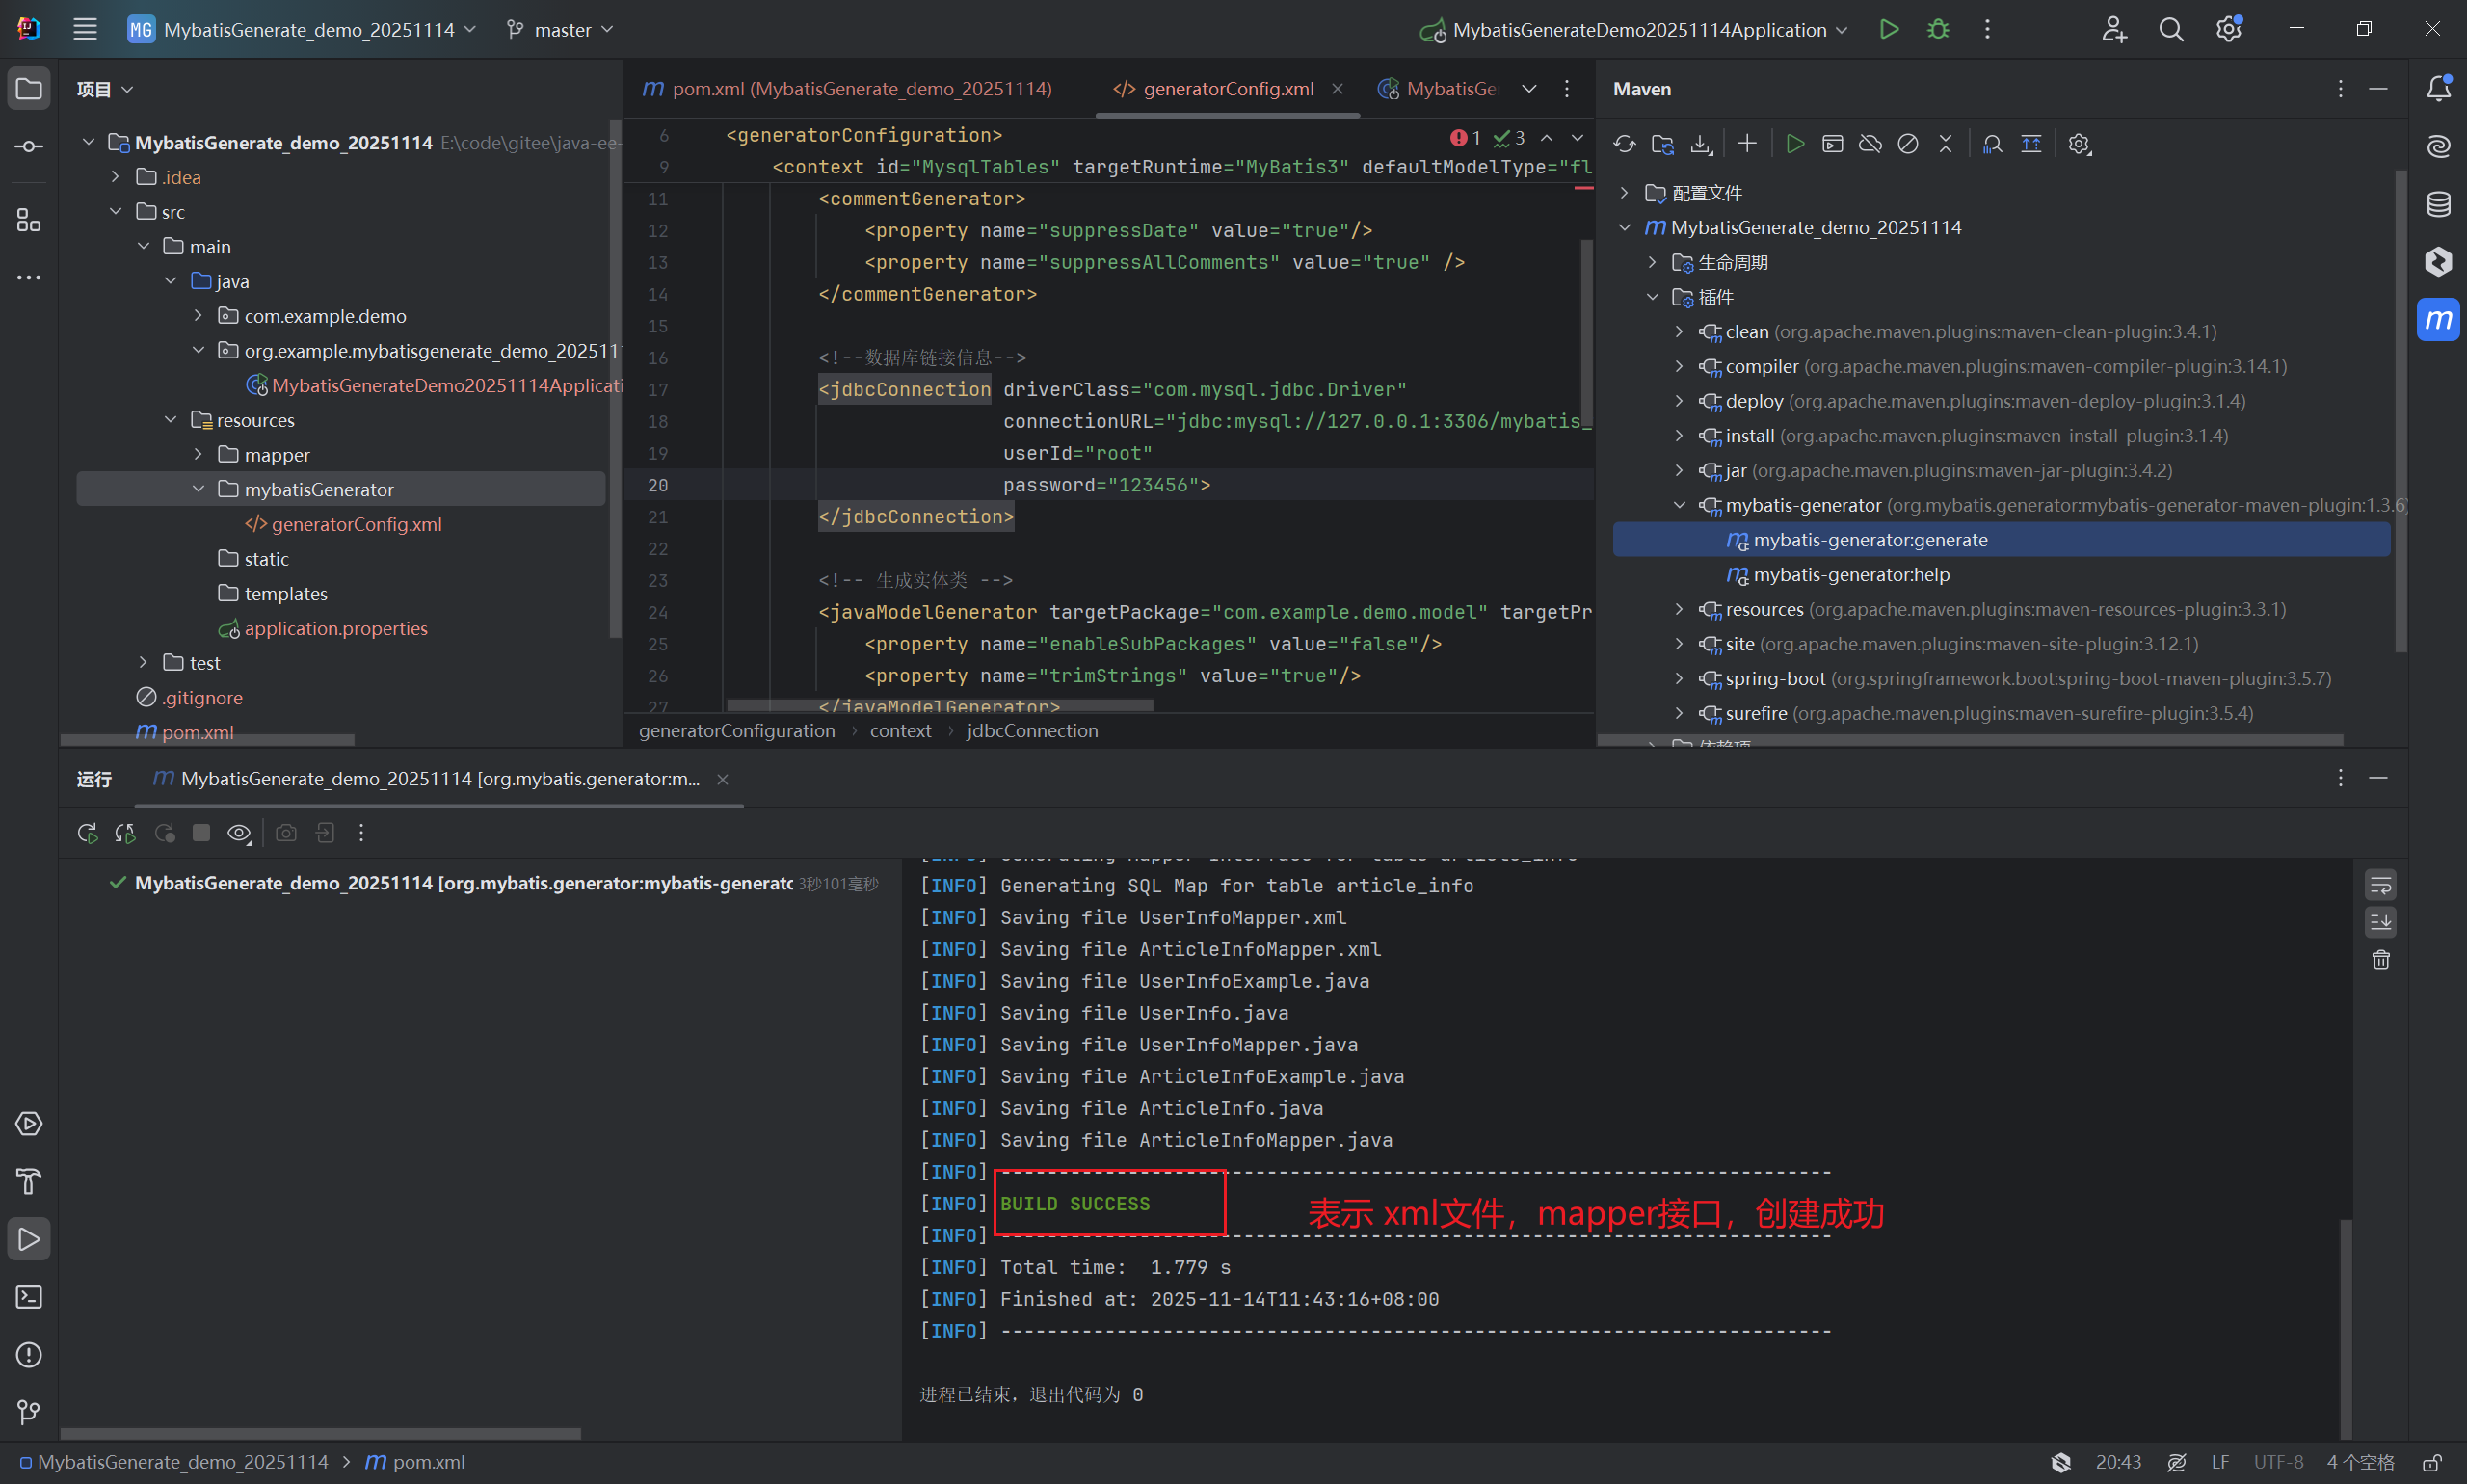The image size is (2467, 1484).
Task: Toggle Maven offline mode
Action: [x=1870, y=144]
